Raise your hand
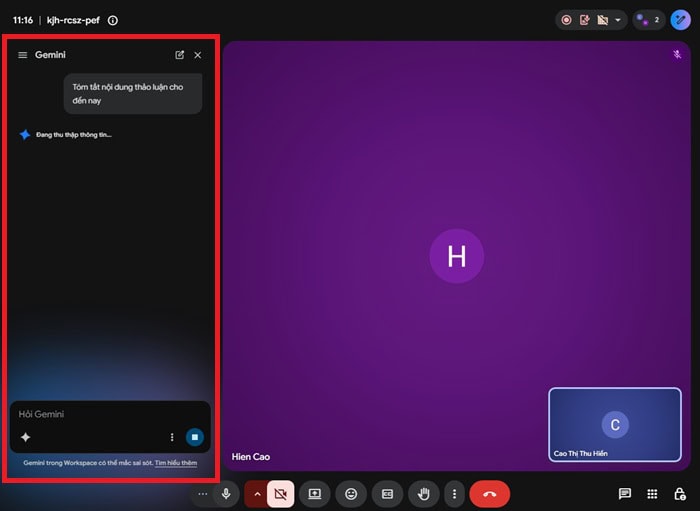The width and height of the screenshot is (700, 511). (x=424, y=494)
